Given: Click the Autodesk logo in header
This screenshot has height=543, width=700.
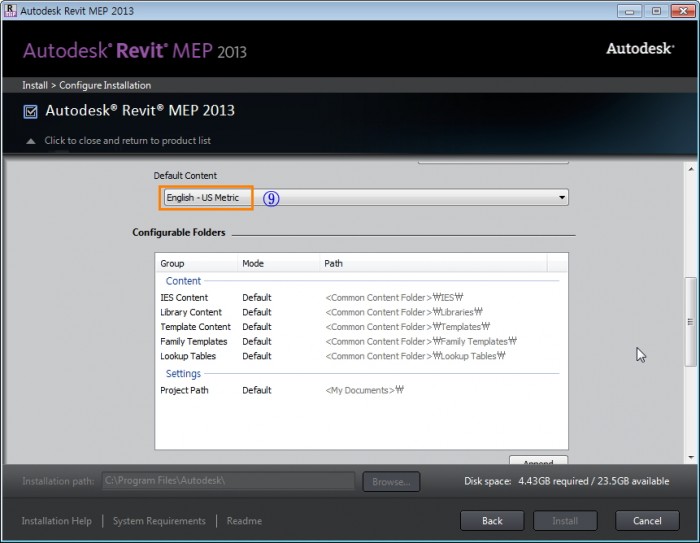Looking at the screenshot, I should 639,48.
